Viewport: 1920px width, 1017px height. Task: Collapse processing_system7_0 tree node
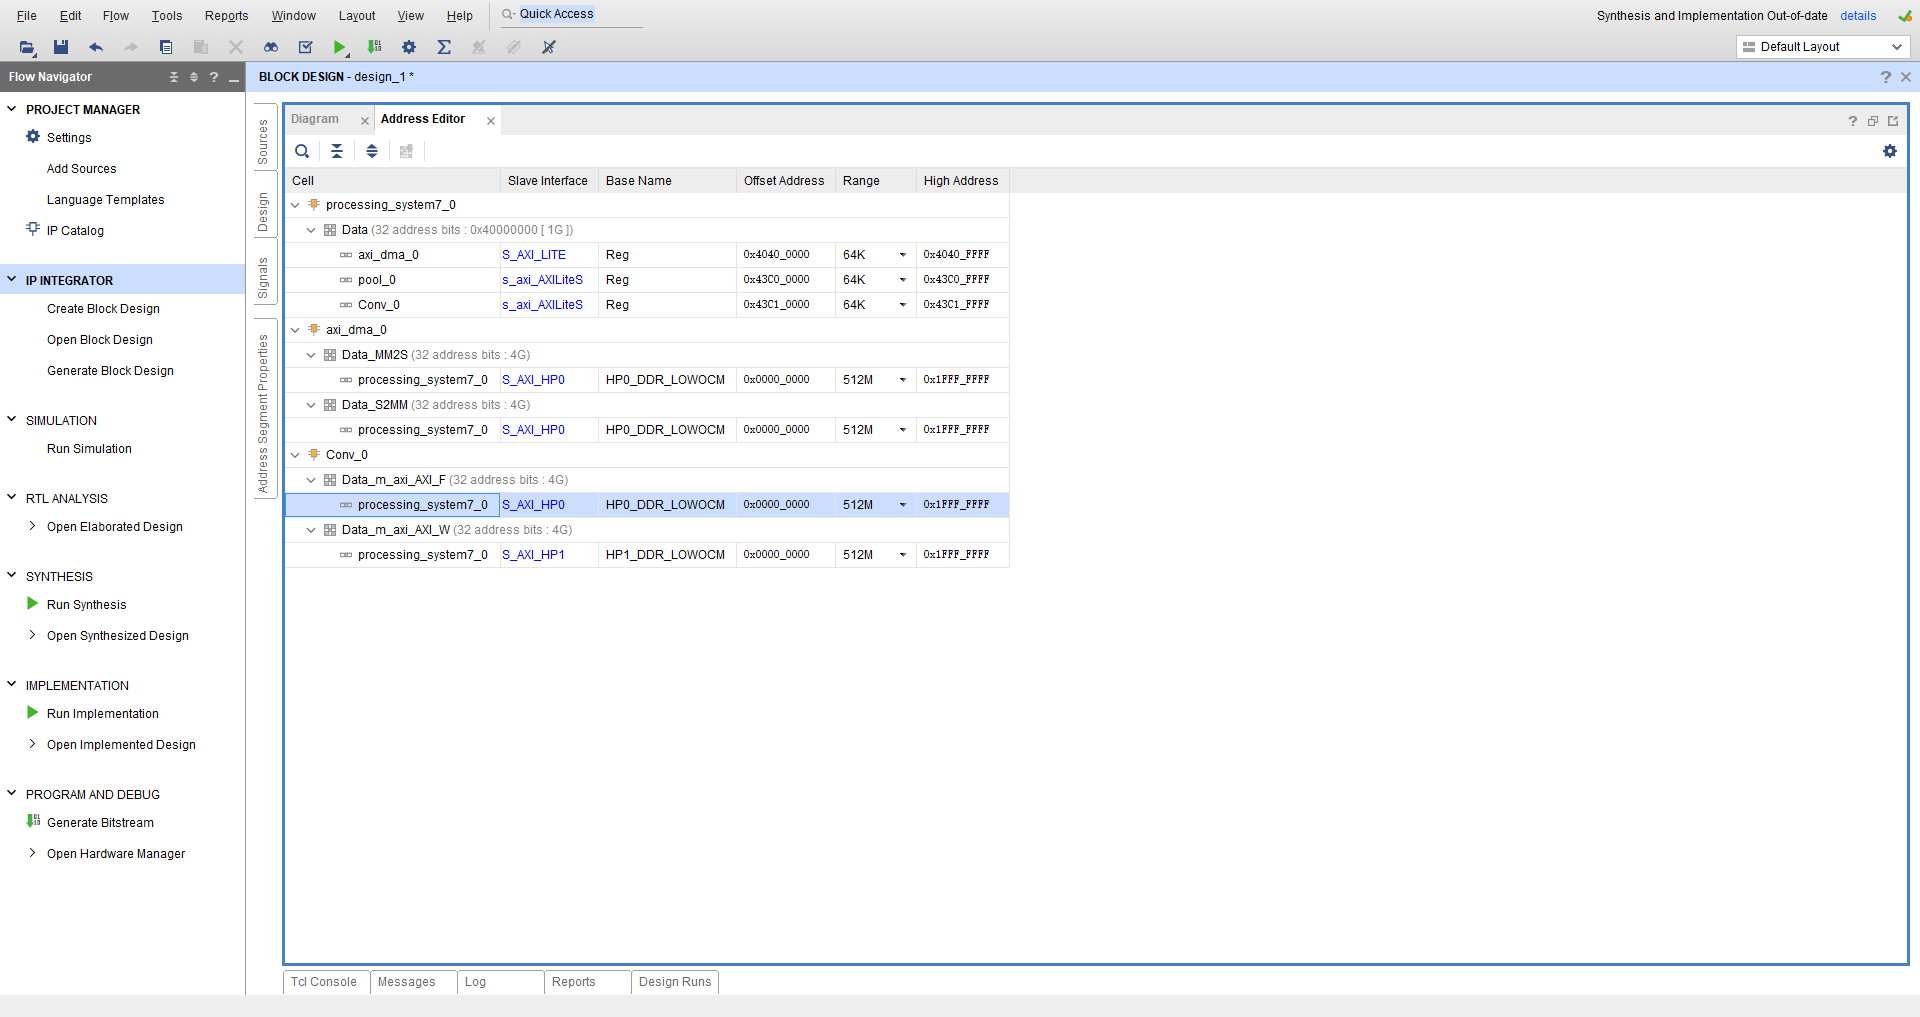295,205
